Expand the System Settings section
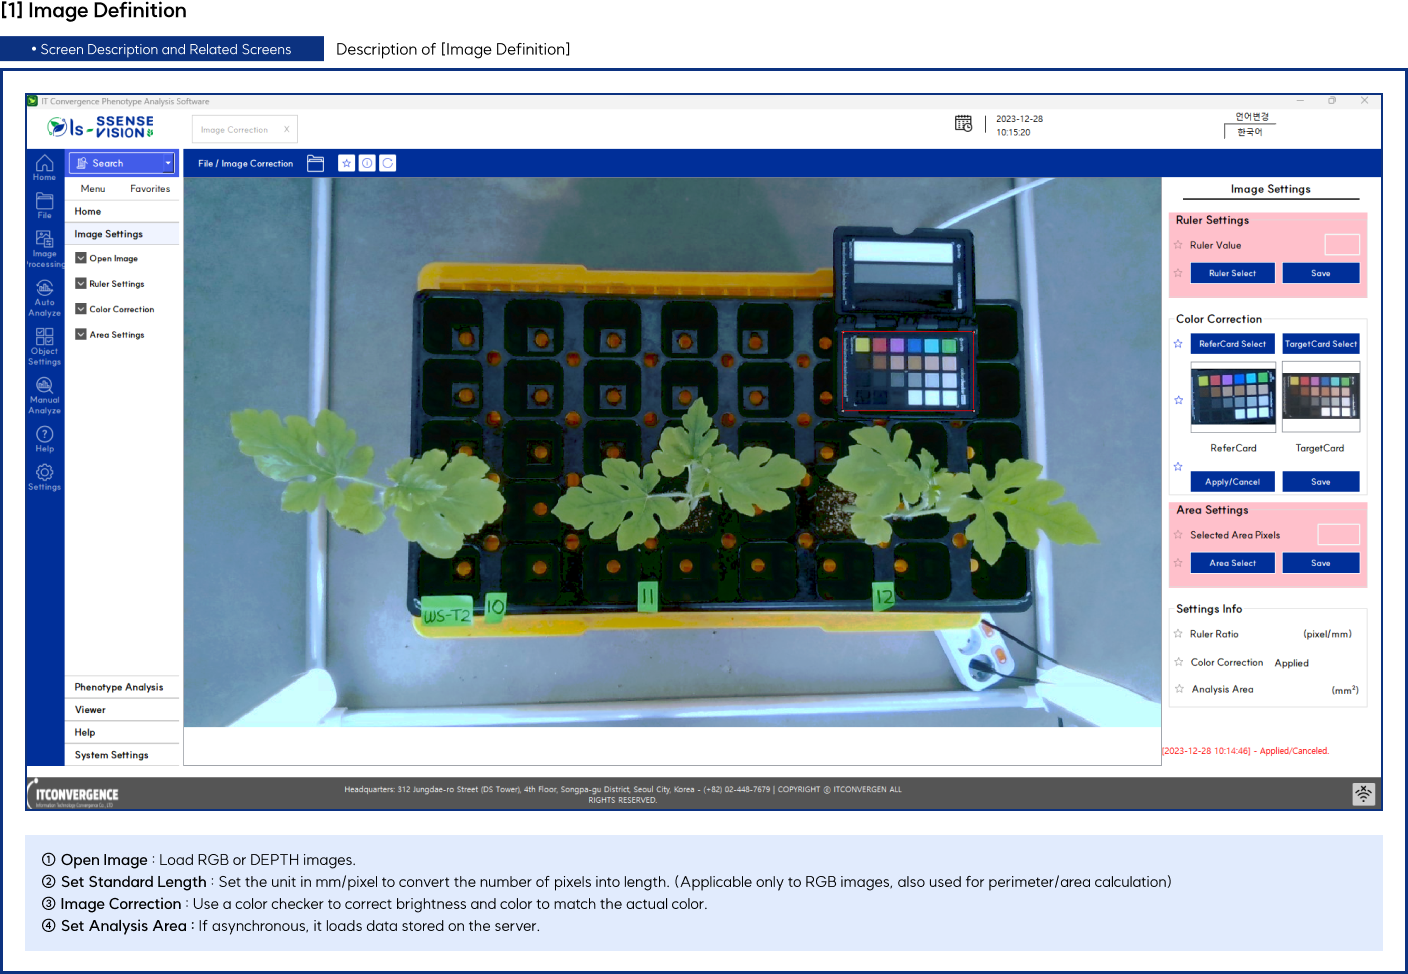 coord(112,754)
